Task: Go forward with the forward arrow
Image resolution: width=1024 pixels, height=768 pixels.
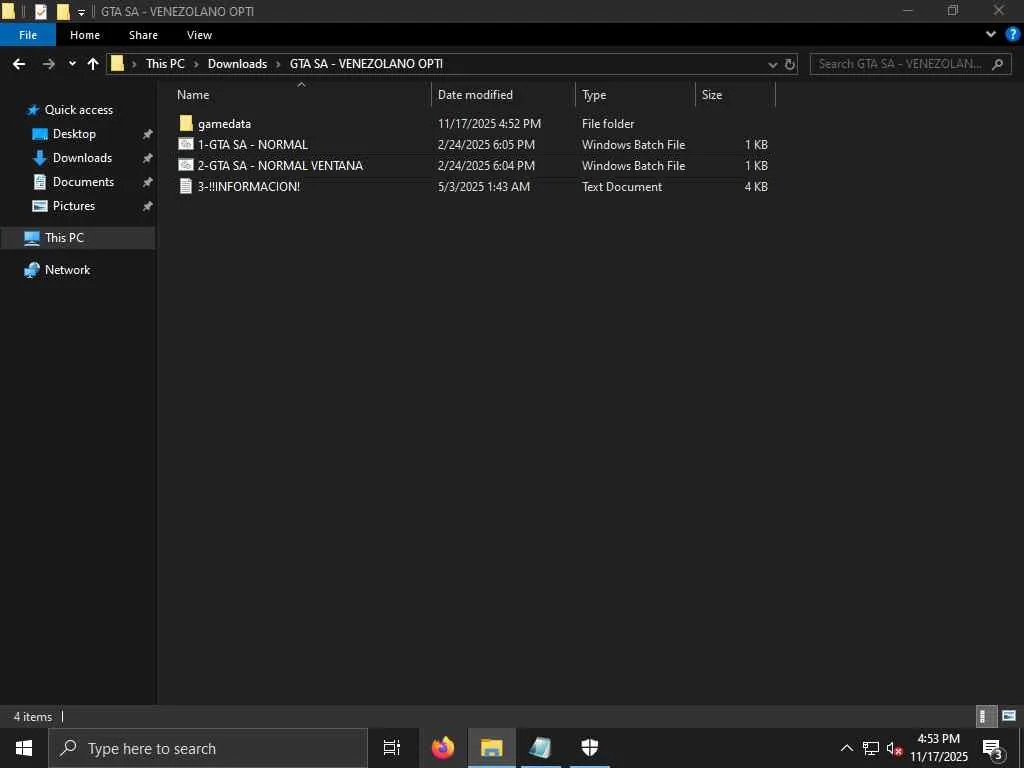Action: click(48, 64)
